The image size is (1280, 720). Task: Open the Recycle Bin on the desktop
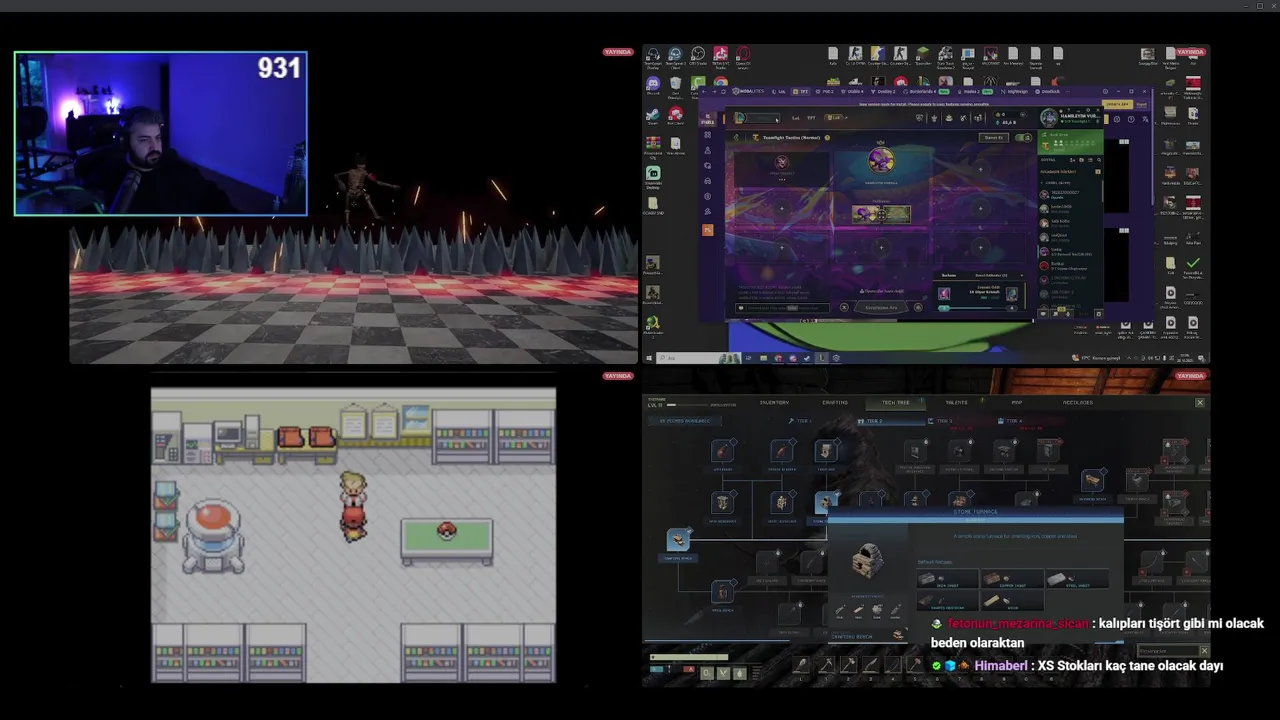676,83
